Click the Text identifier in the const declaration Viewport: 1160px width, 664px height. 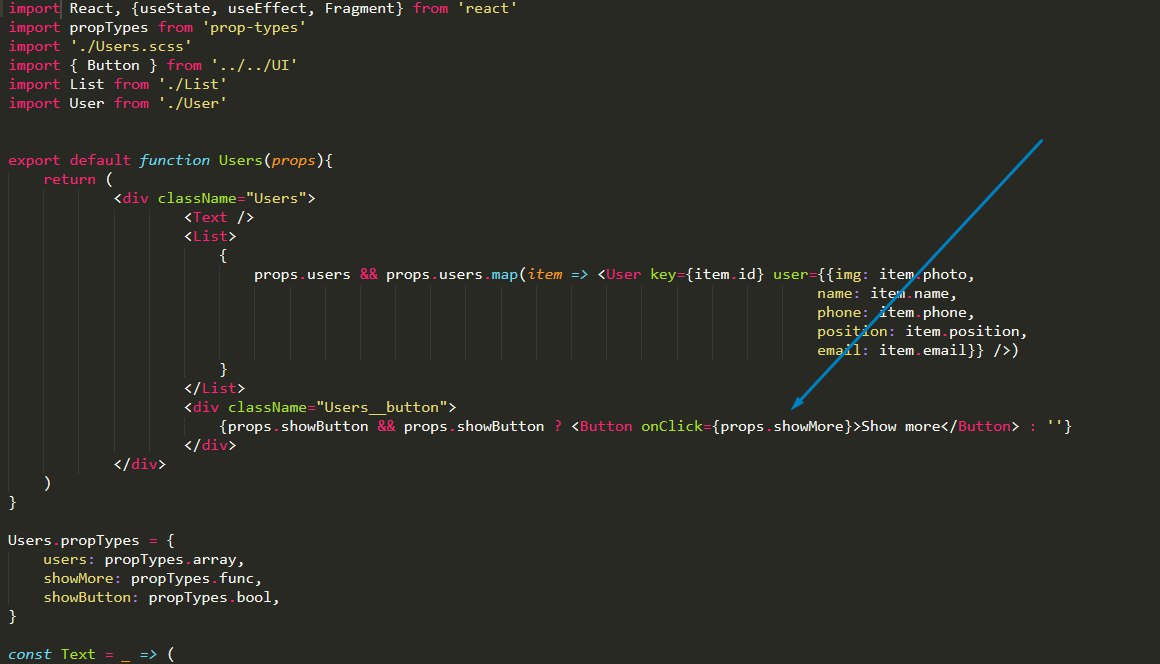click(78, 654)
